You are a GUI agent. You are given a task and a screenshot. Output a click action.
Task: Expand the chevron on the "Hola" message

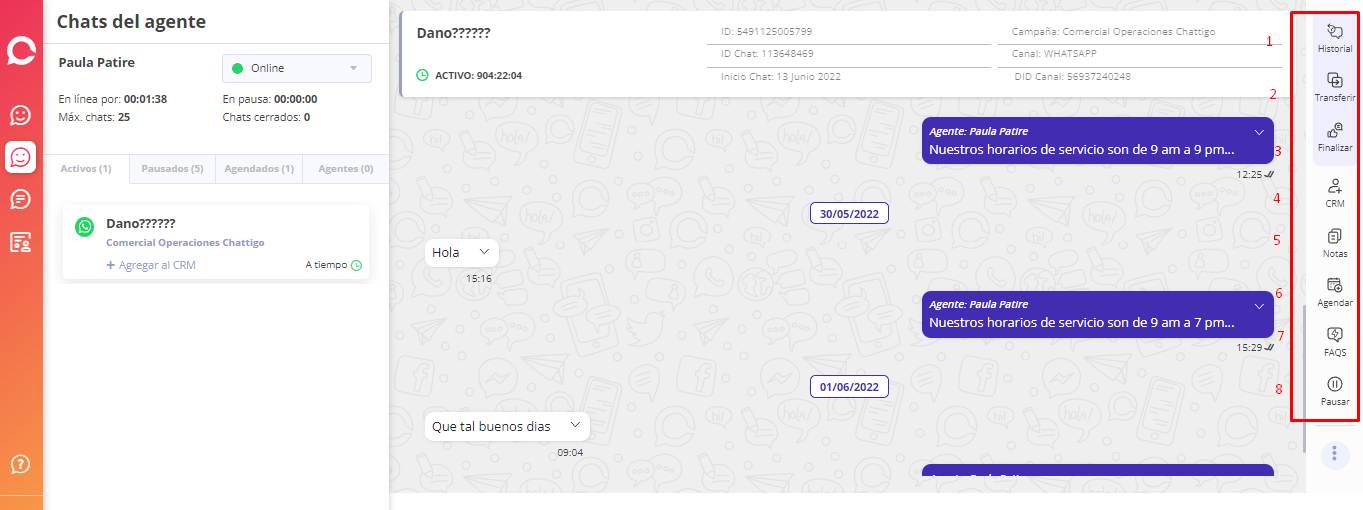pyautogui.click(x=485, y=252)
